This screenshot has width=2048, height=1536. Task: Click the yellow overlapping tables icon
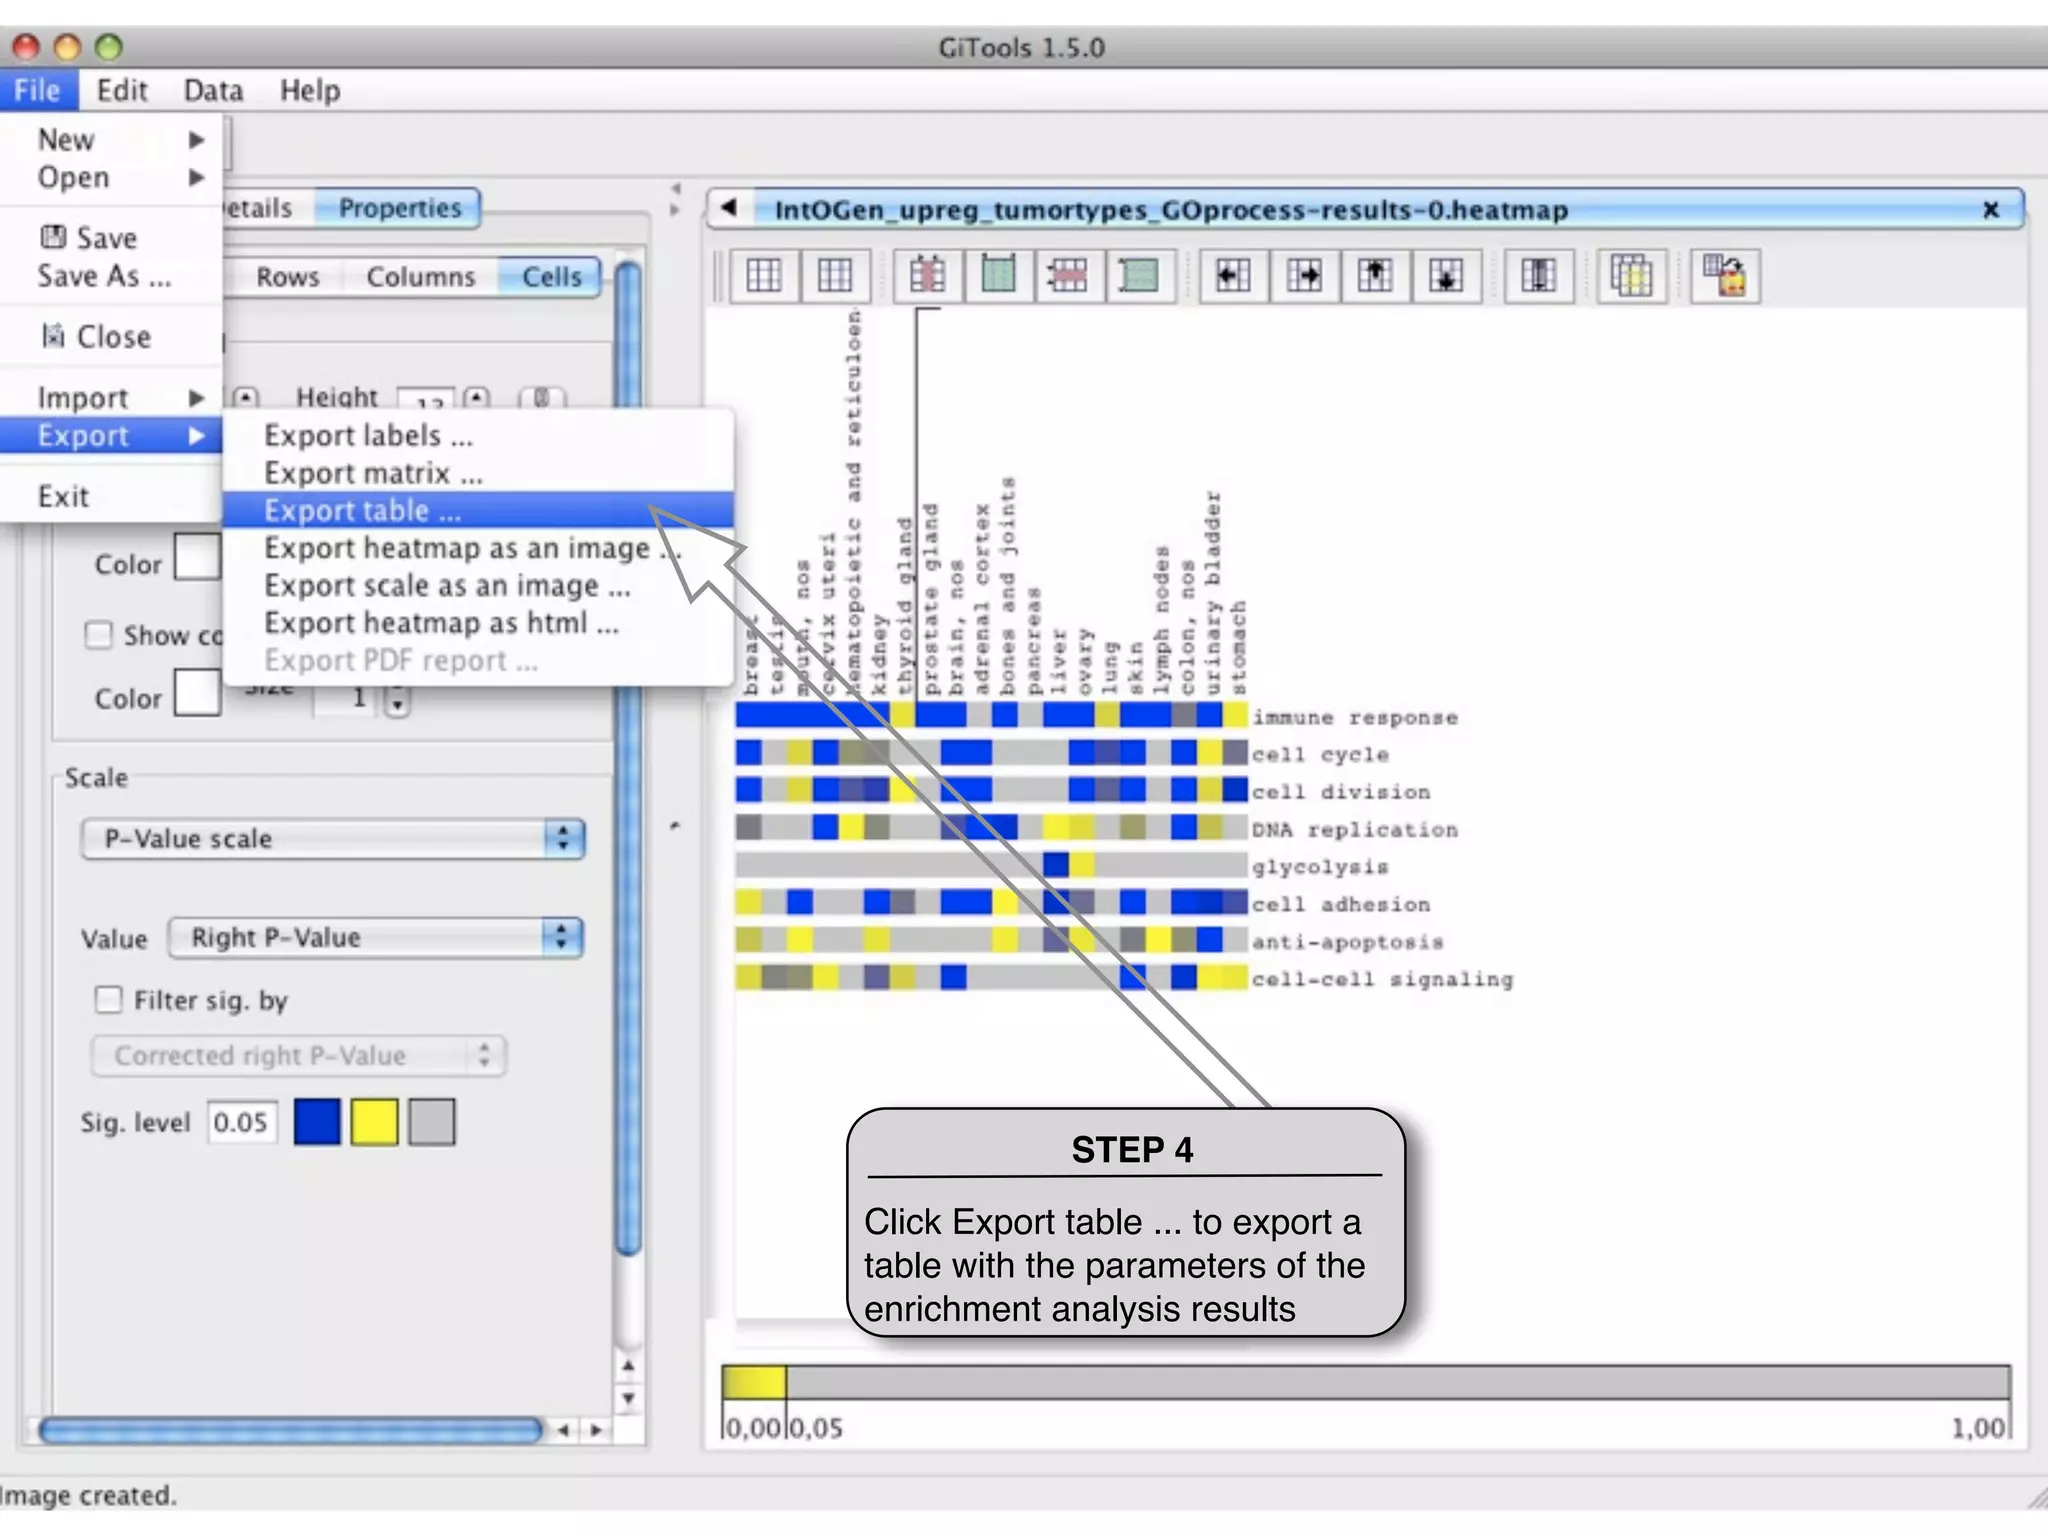point(1631,275)
